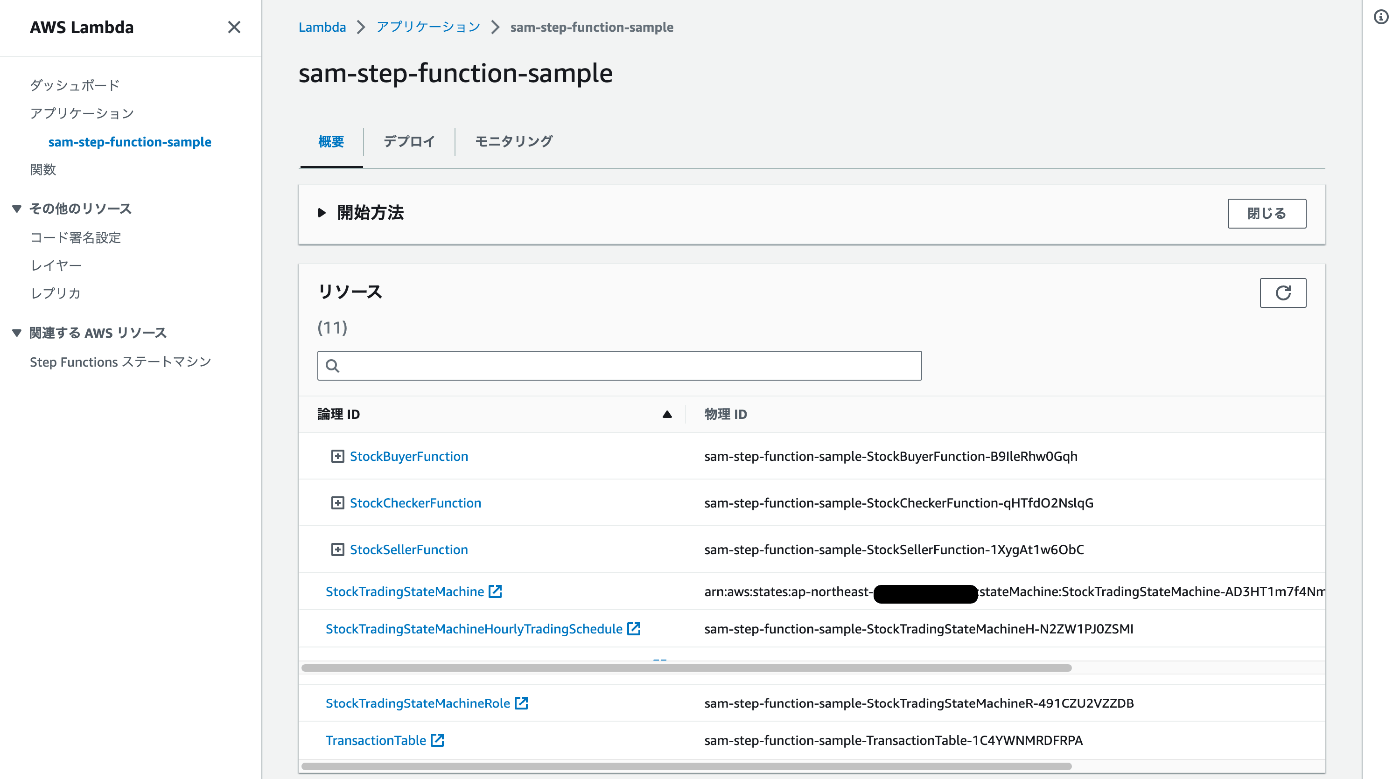Viewport: 1400px width, 779px height.
Task: Click the resources search input field
Action: pos(619,366)
